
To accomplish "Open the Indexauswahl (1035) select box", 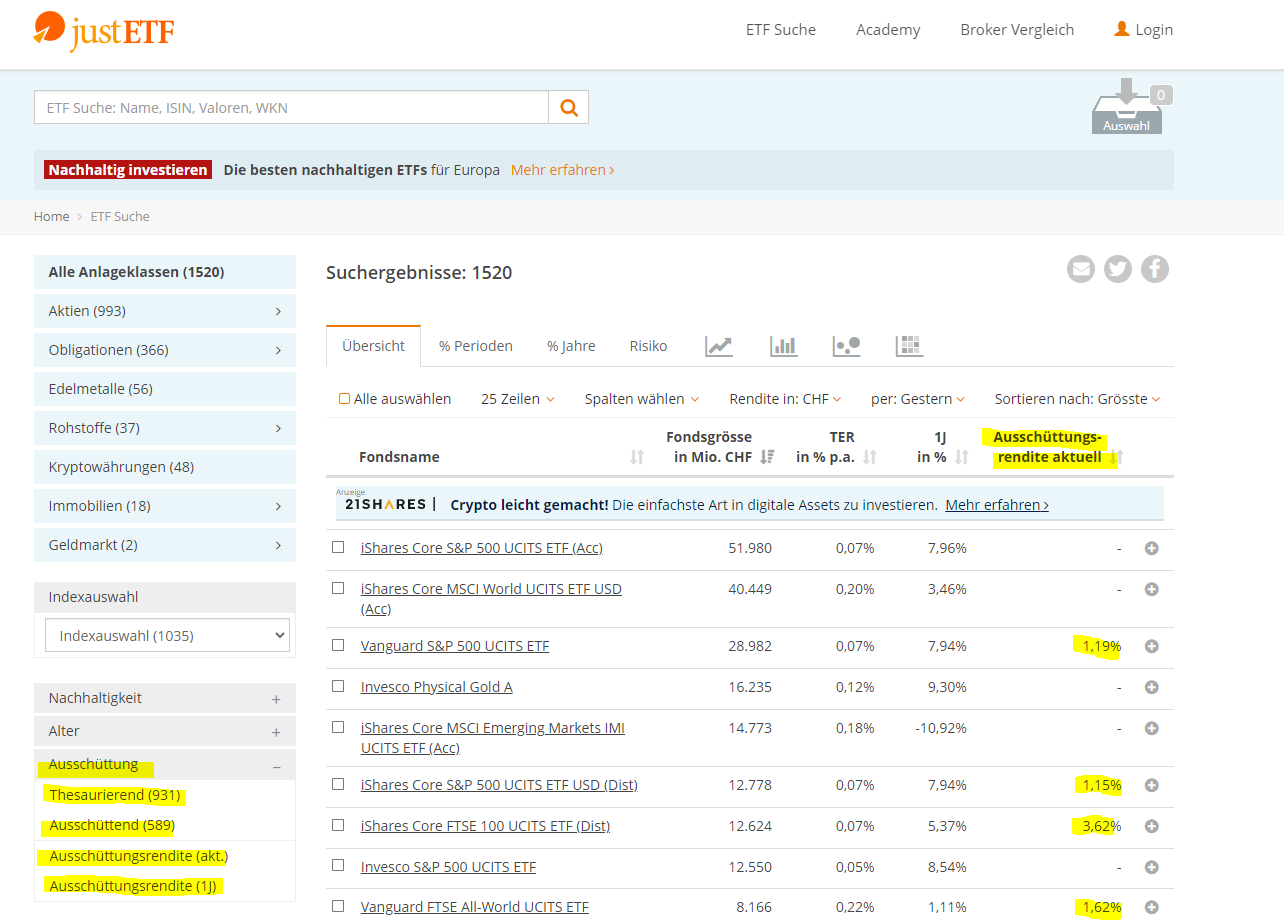I will [167, 635].
